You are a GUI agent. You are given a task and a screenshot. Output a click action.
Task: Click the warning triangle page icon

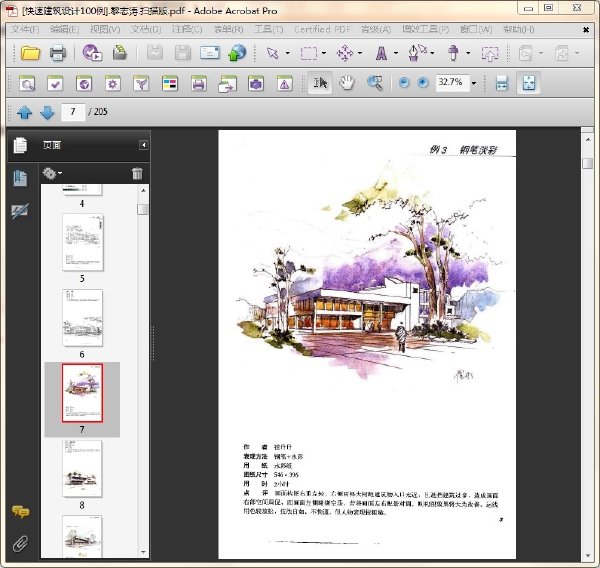(x=284, y=83)
